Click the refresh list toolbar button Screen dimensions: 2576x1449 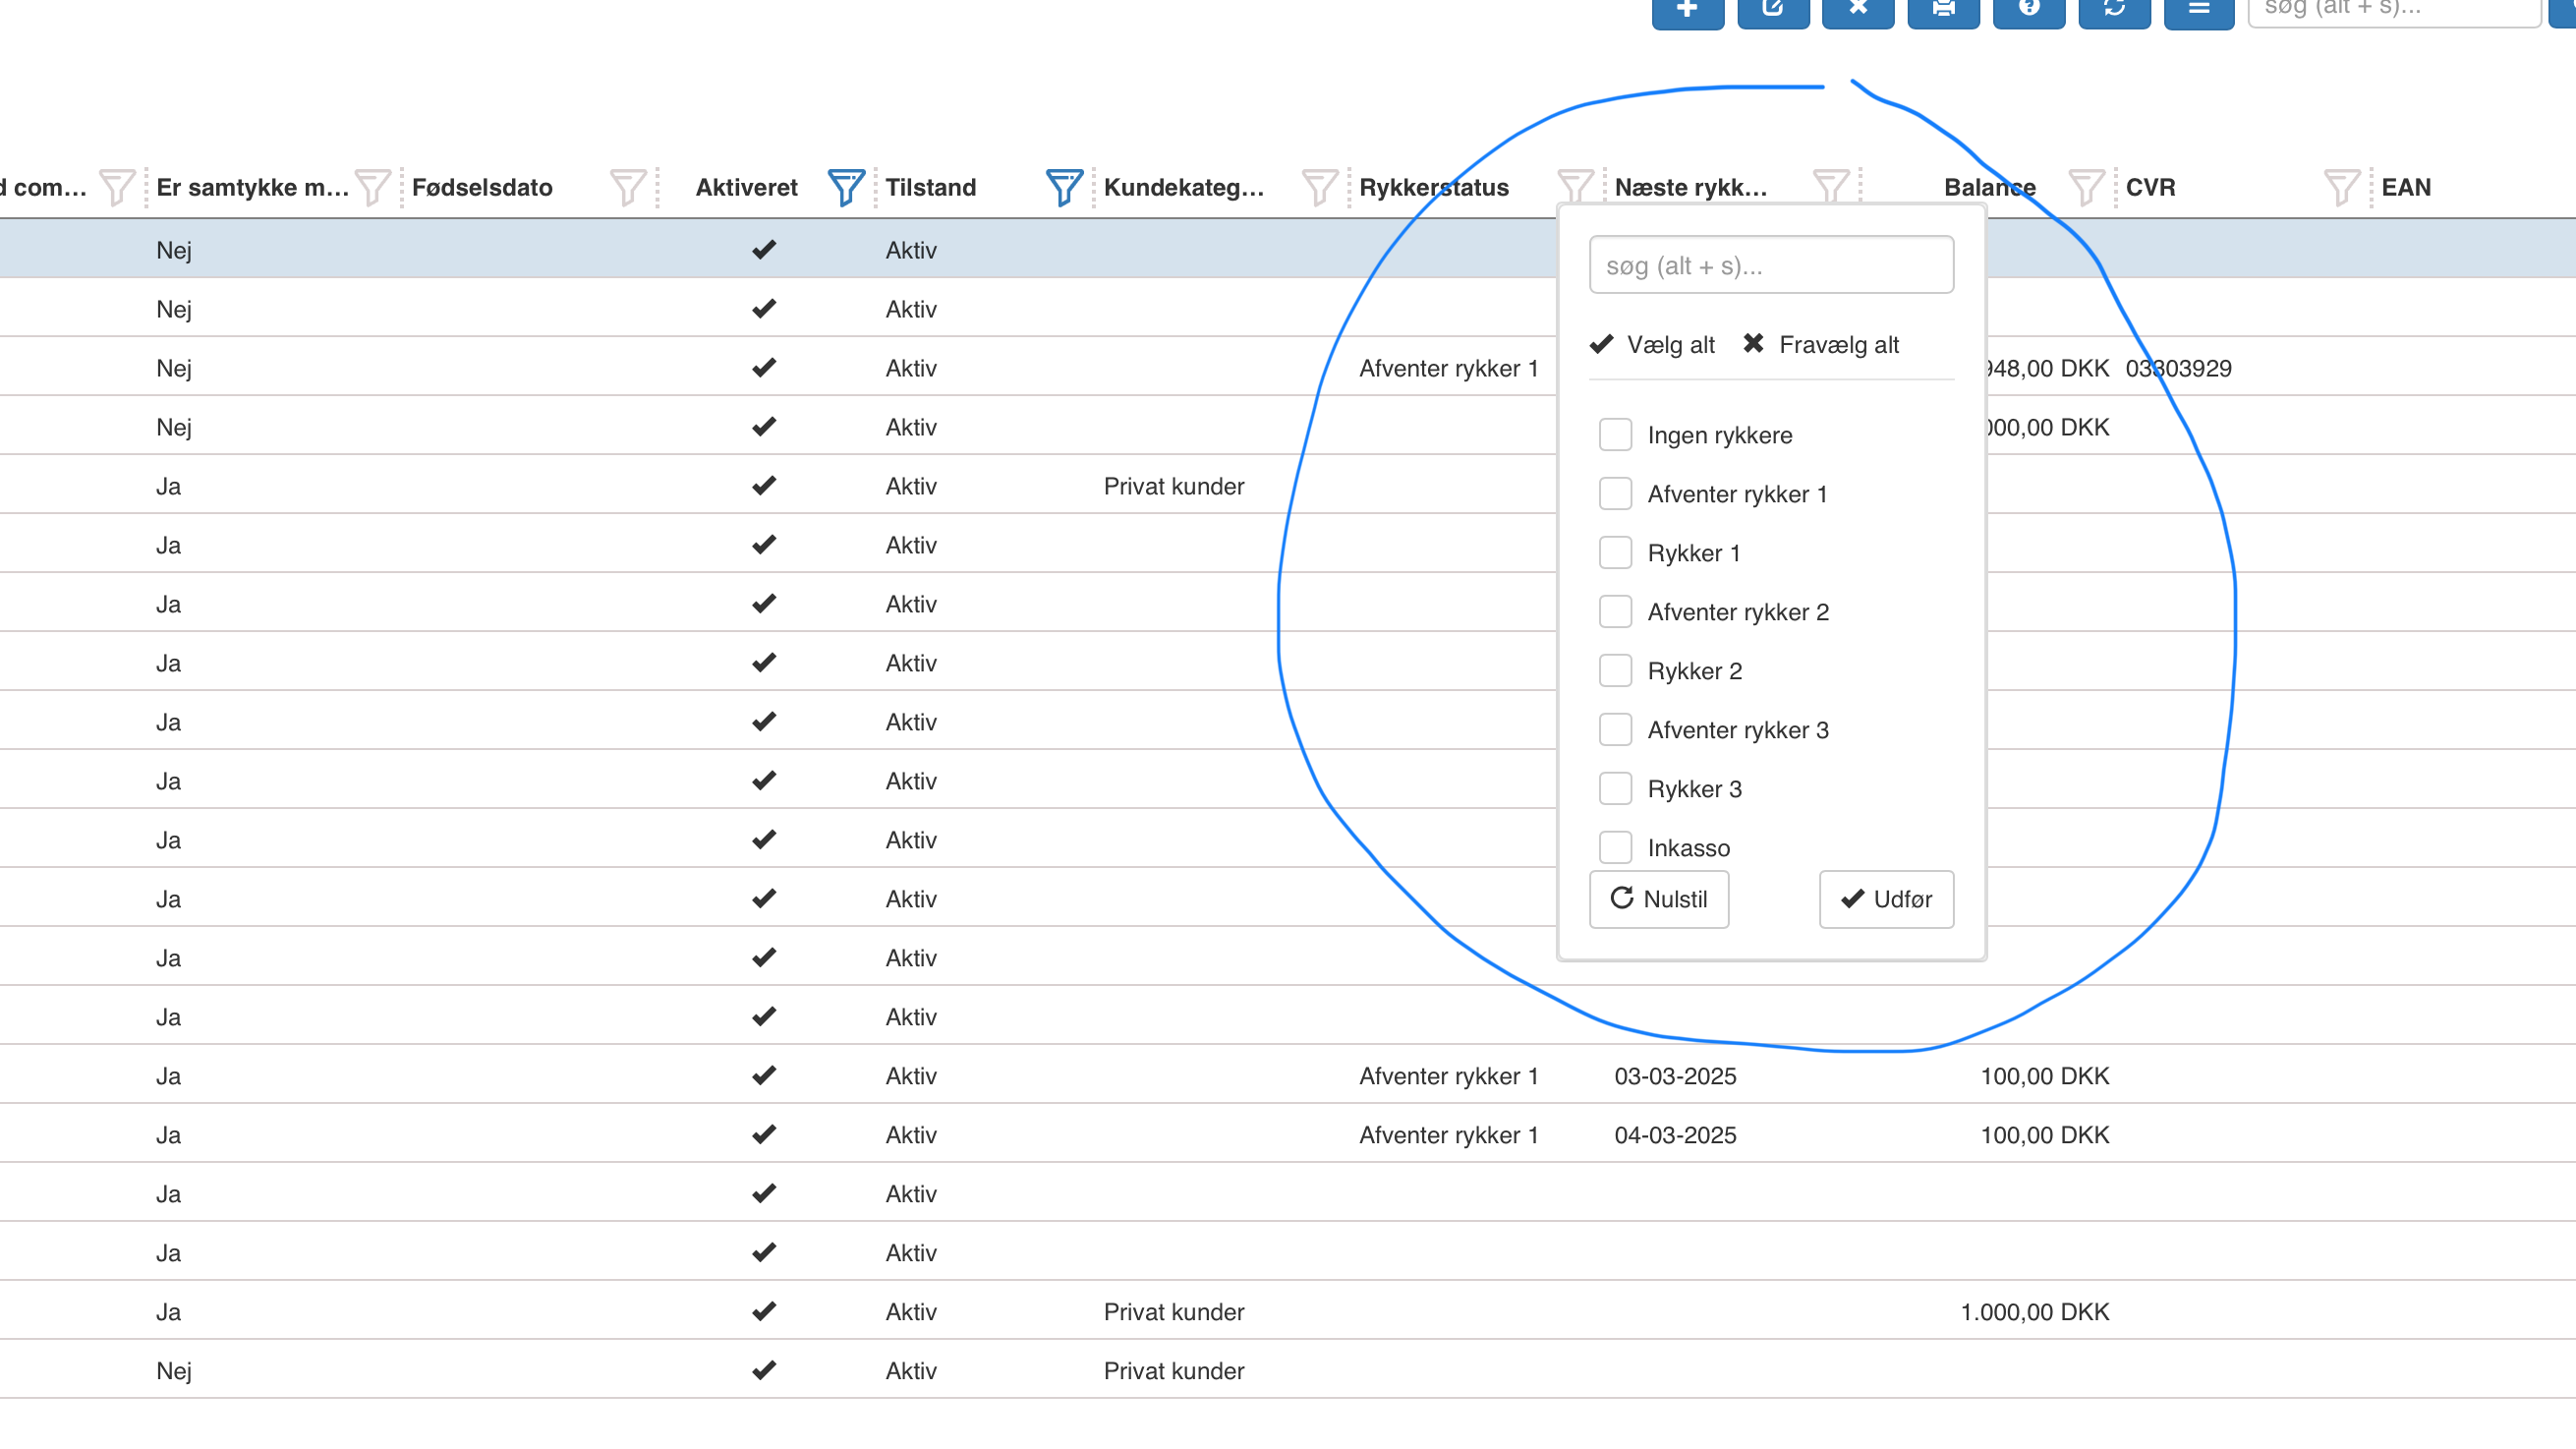[x=2114, y=10]
